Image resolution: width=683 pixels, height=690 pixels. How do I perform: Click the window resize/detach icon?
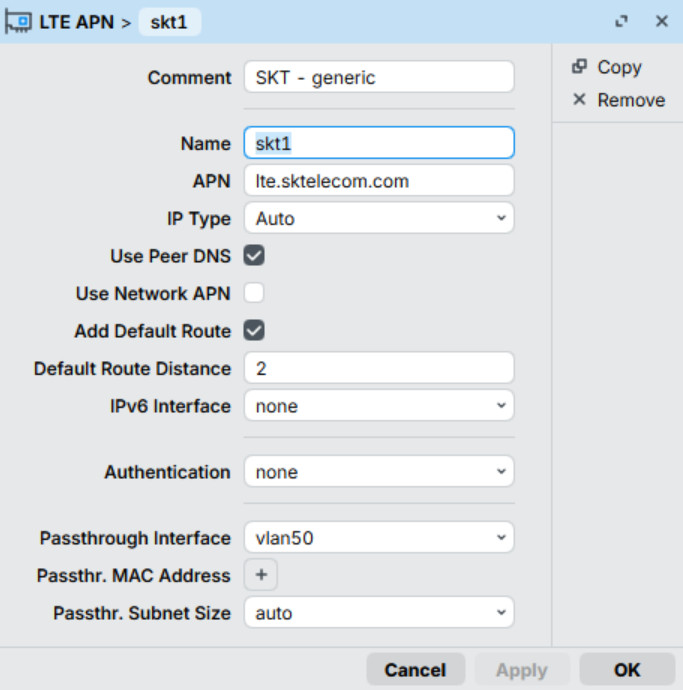coord(622,21)
